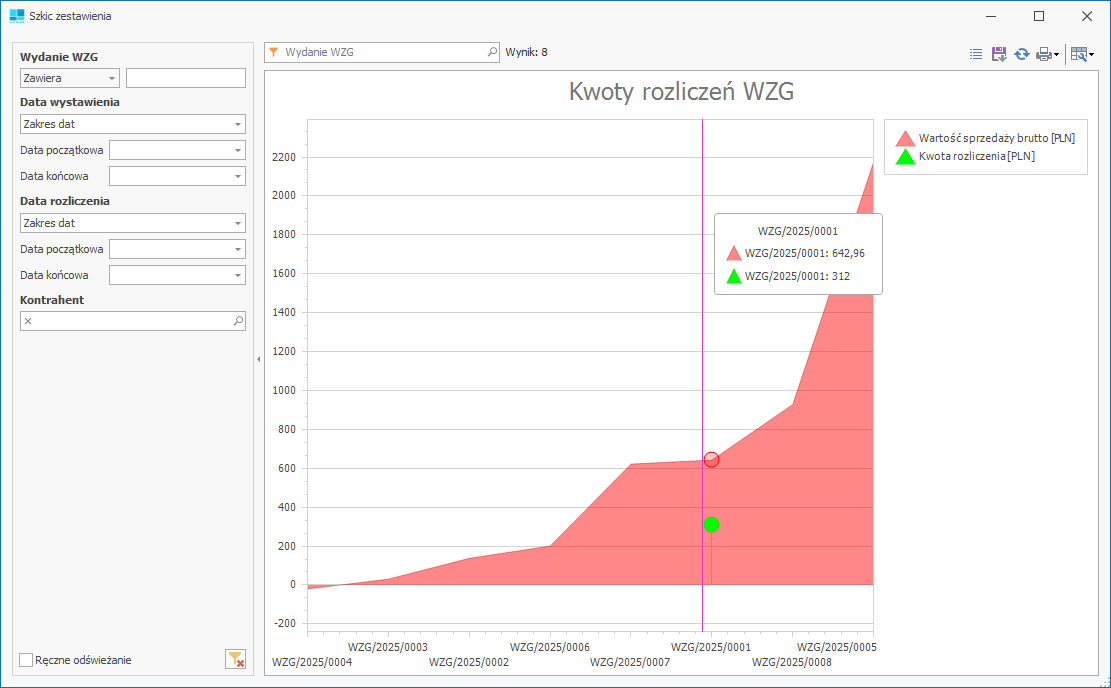The width and height of the screenshot is (1111, 688).
Task: Click the red data point on chart
Action: [x=711, y=459]
